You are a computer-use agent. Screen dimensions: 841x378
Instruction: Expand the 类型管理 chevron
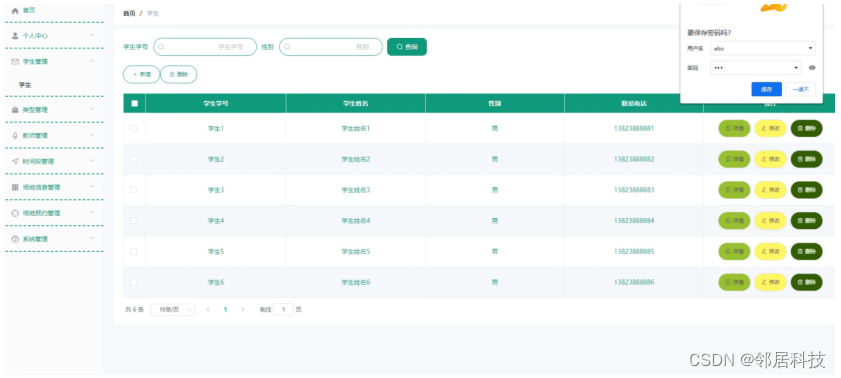92,109
